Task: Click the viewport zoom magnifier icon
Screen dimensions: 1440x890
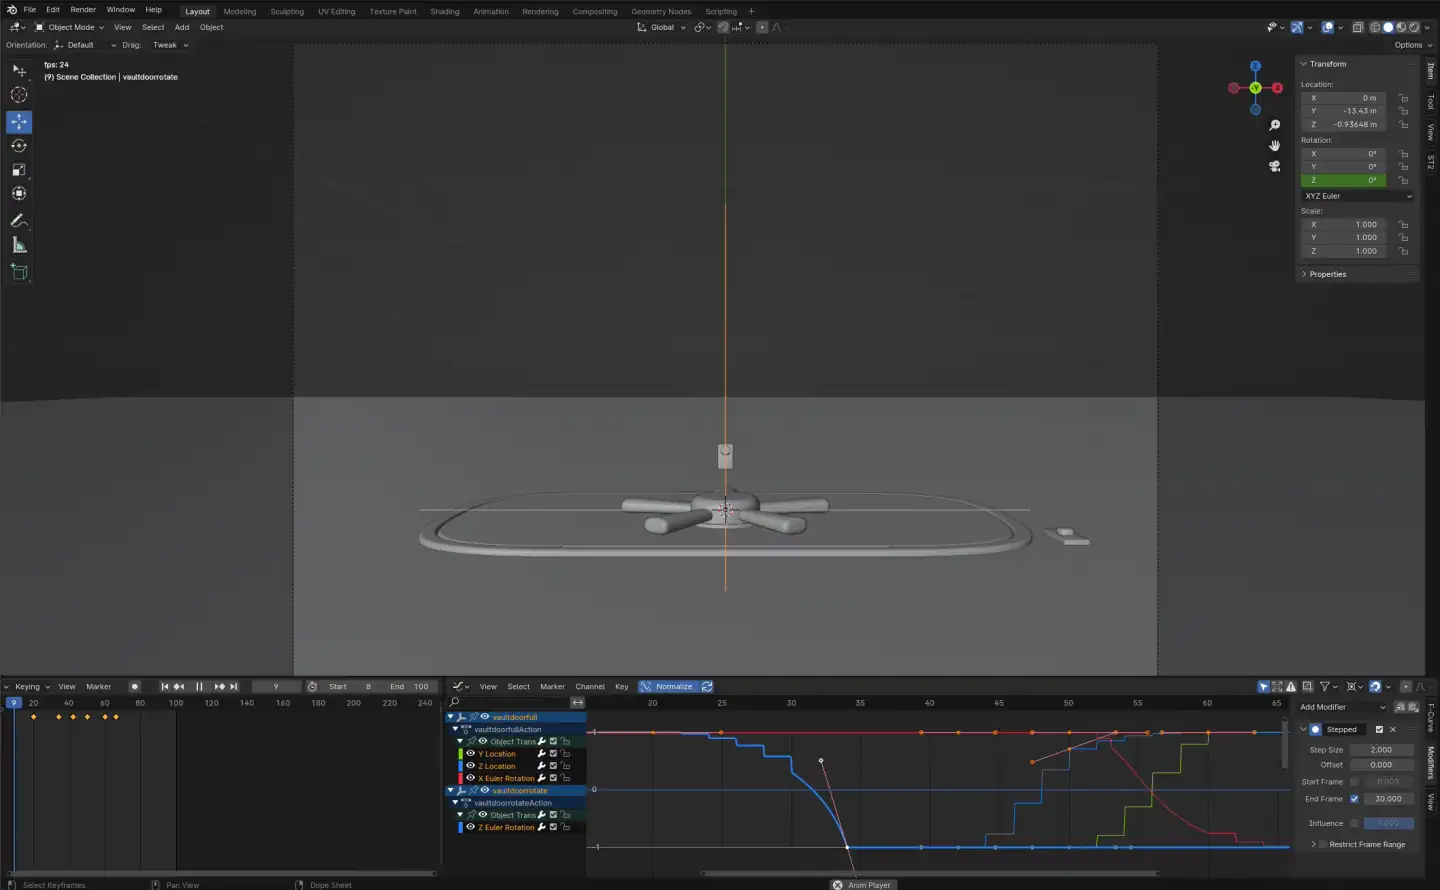Action: tap(1274, 125)
